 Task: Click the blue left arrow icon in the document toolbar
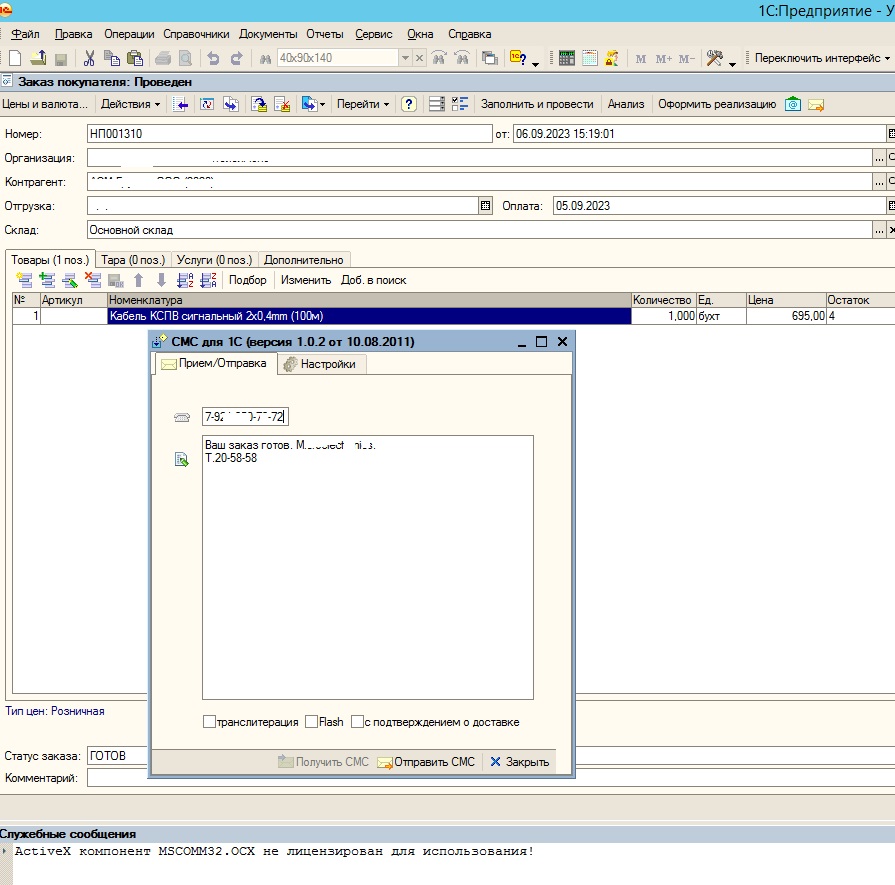[x=180, y=104]
